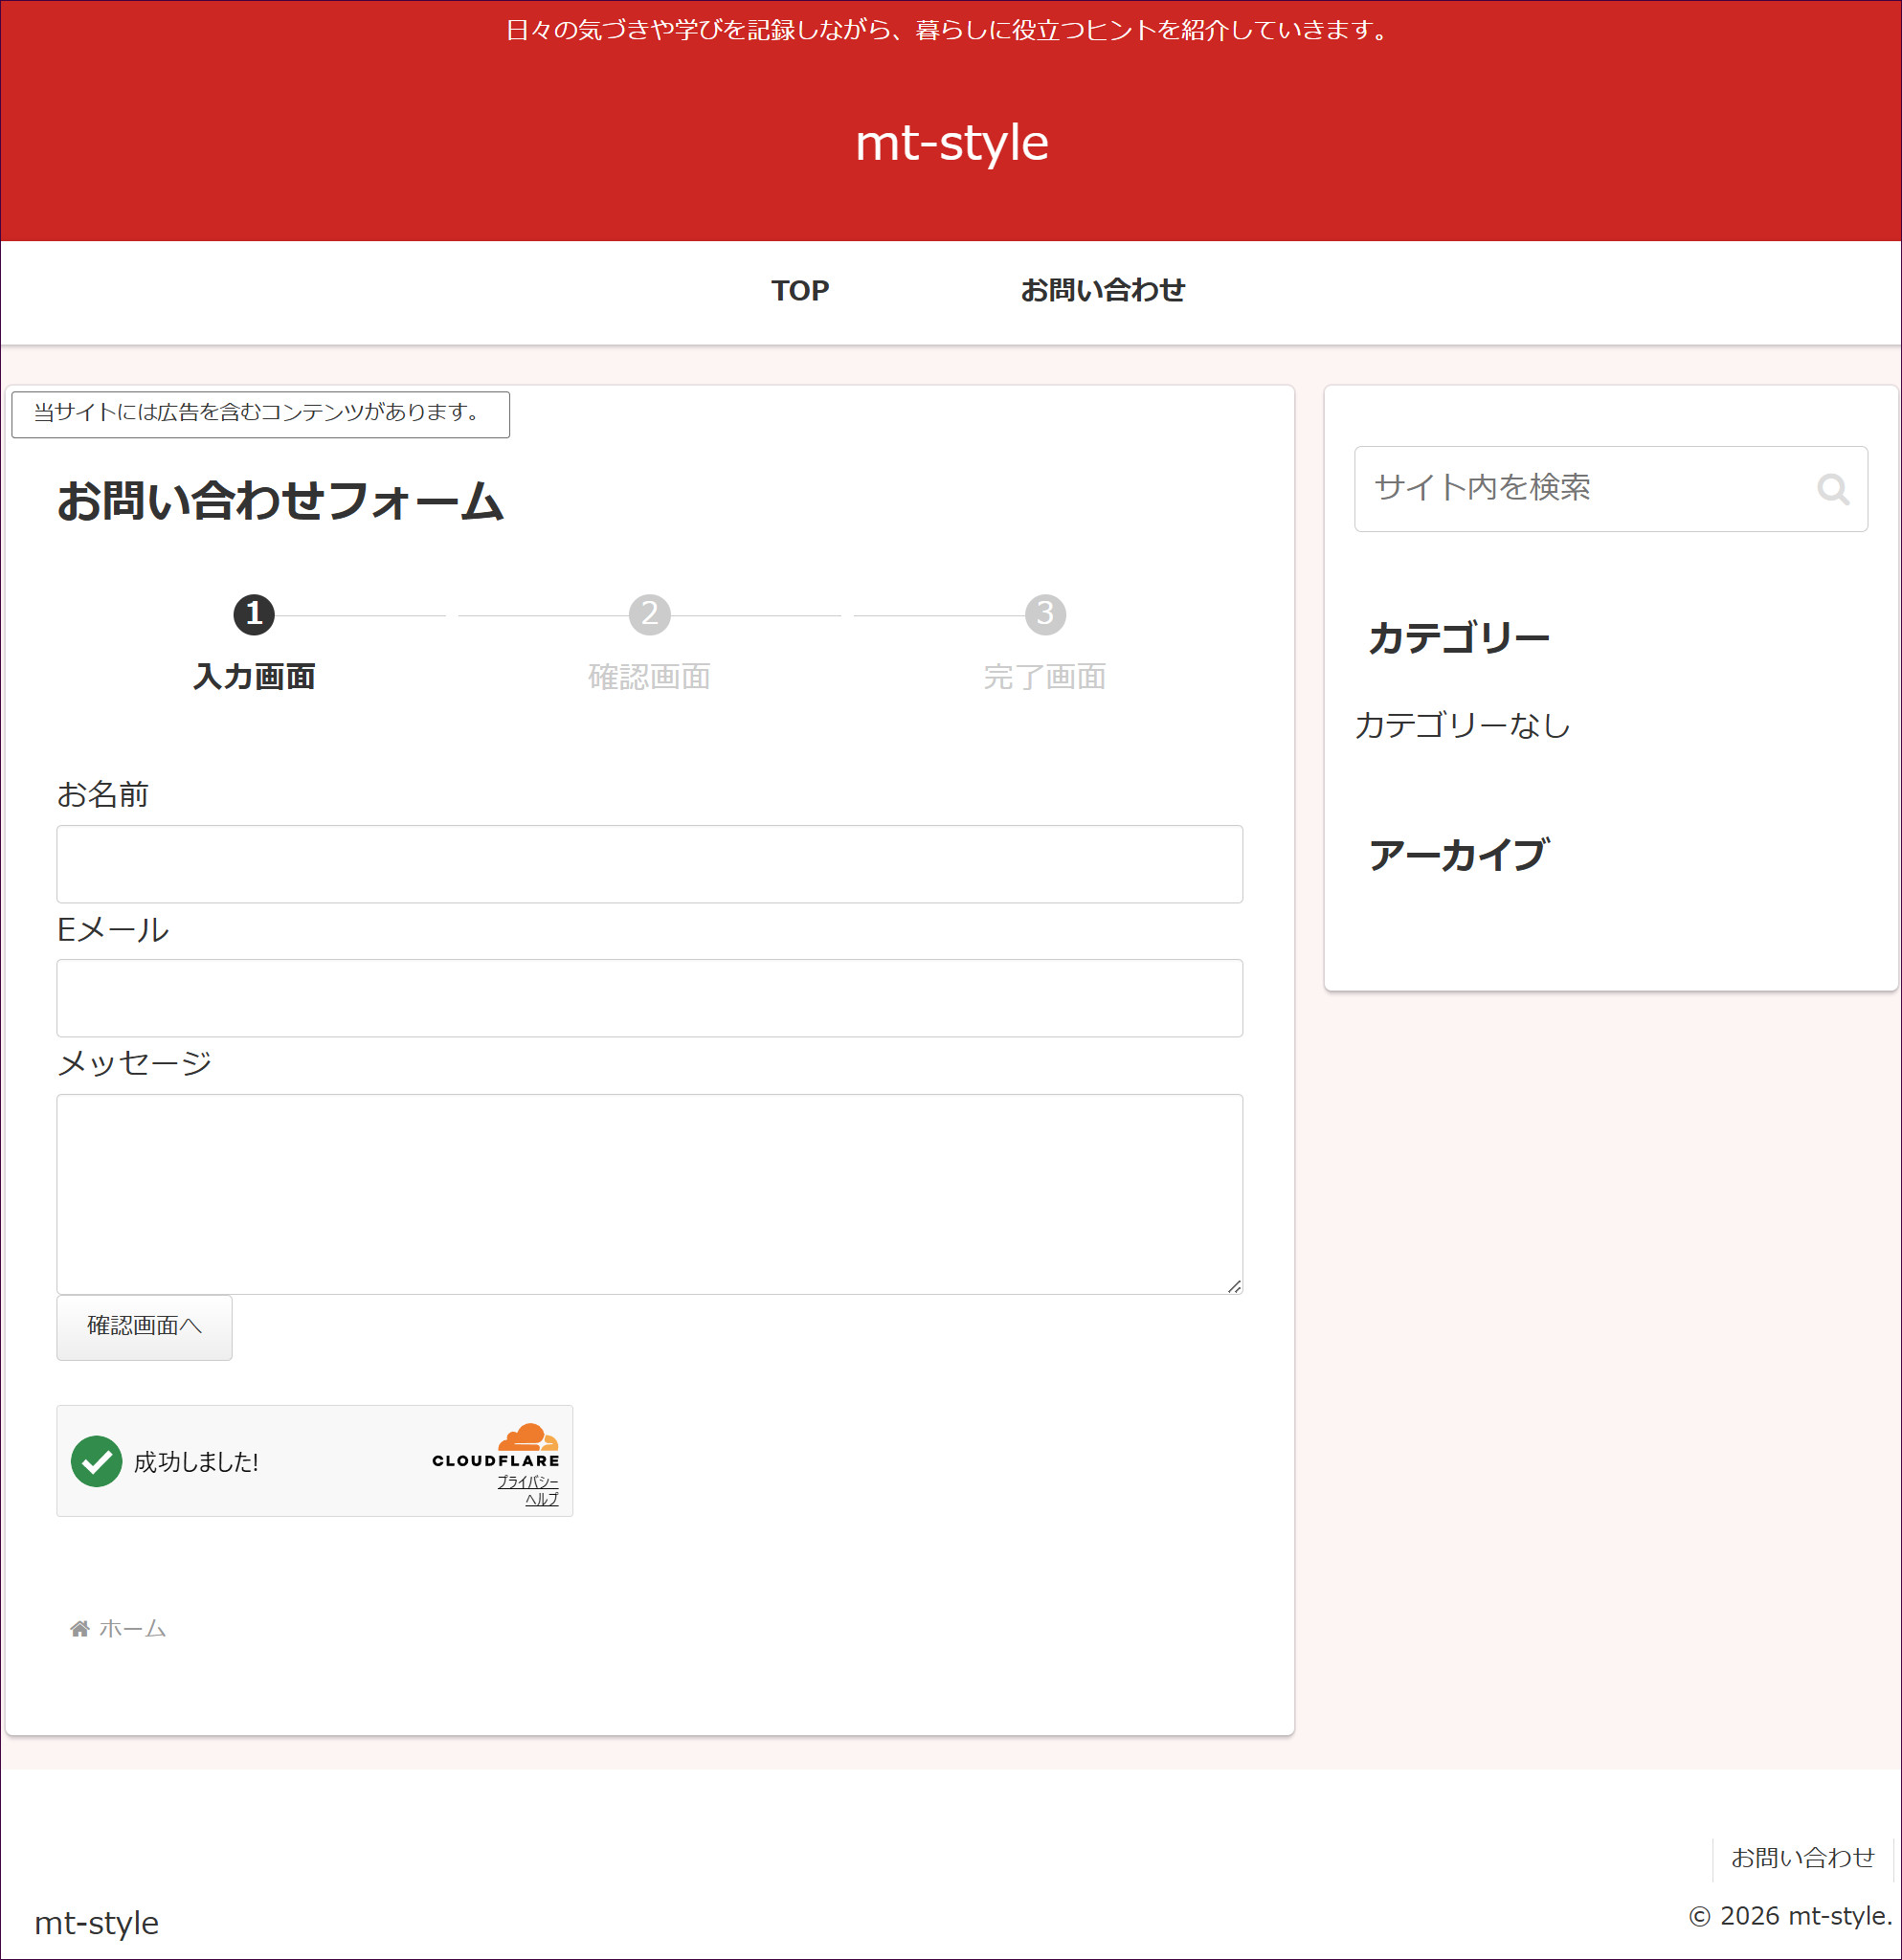The height and width of the screenshot is (1960, 1902).
Task: Click the カテゴリーなし text
Action: [x=1462, y=725]
